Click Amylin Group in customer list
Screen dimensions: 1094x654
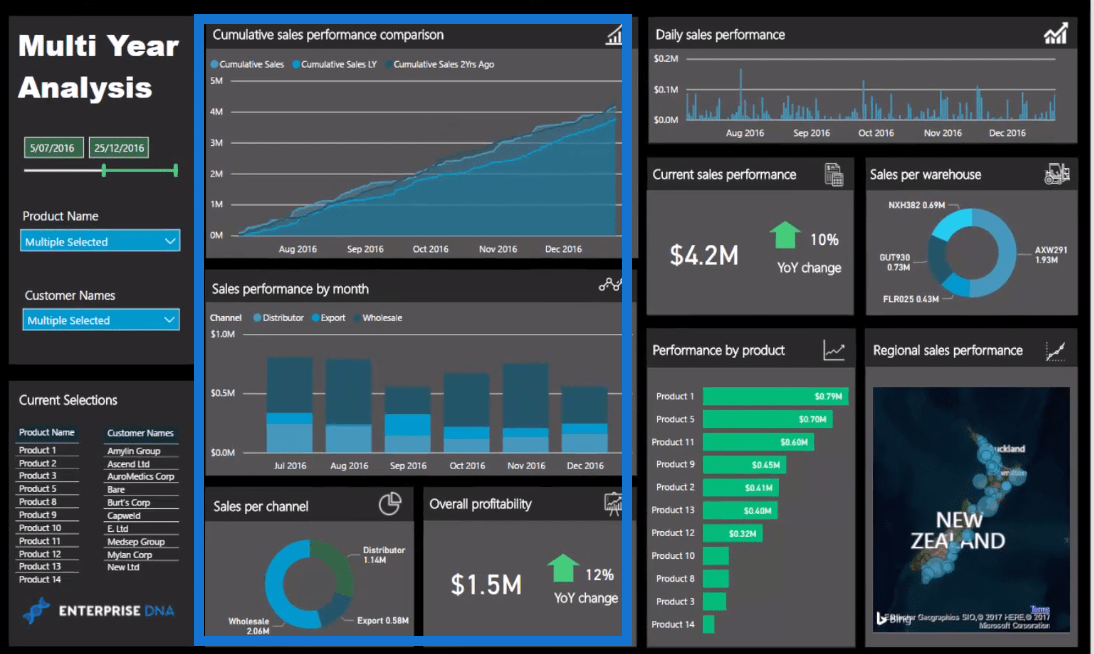point(134,451)
